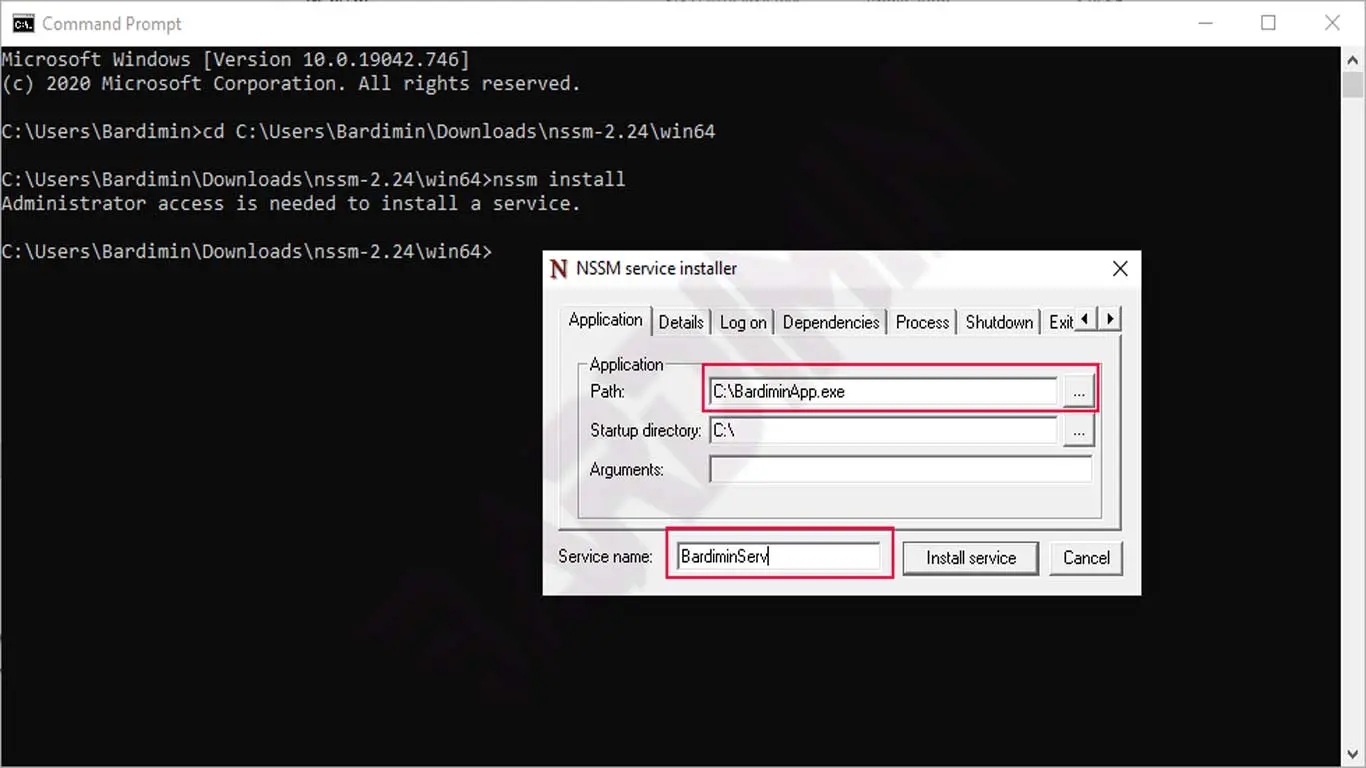
Task: Browse for startup directory with ellipsis button
Action: 1078,431
